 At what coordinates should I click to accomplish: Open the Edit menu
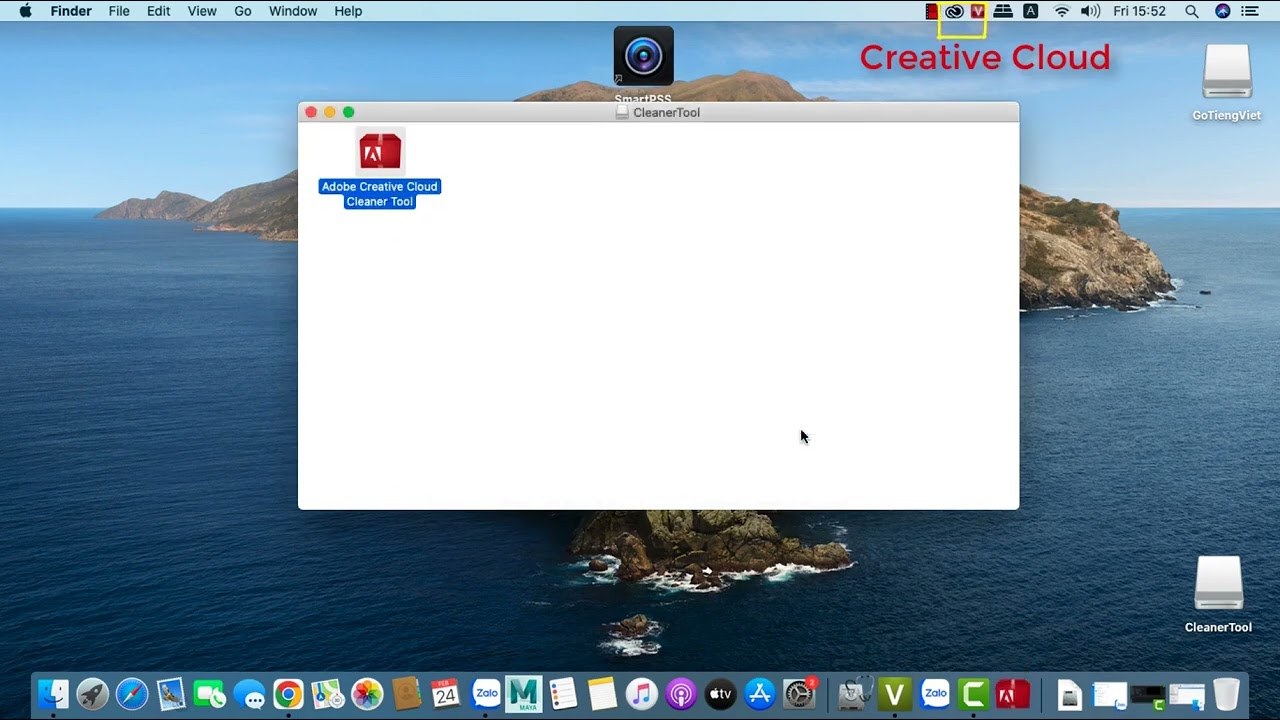pos(158,11)
